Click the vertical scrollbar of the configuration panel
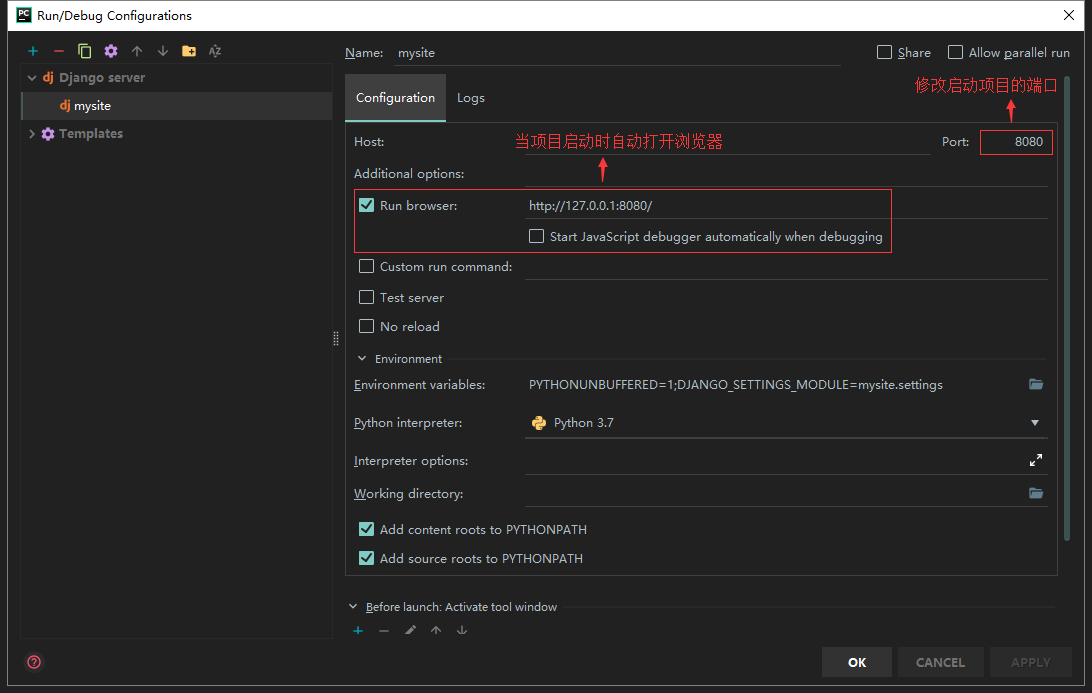 click(1067, 308)
